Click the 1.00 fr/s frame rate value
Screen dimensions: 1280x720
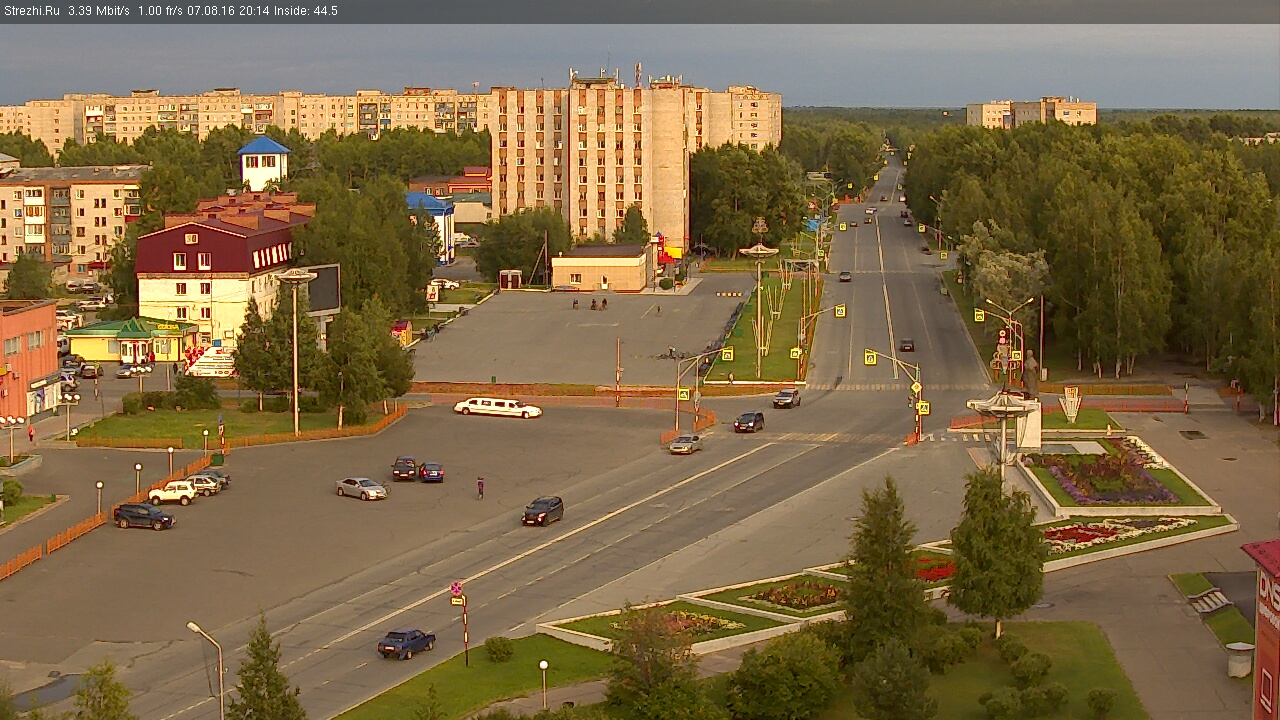click(x=161, y=11)
